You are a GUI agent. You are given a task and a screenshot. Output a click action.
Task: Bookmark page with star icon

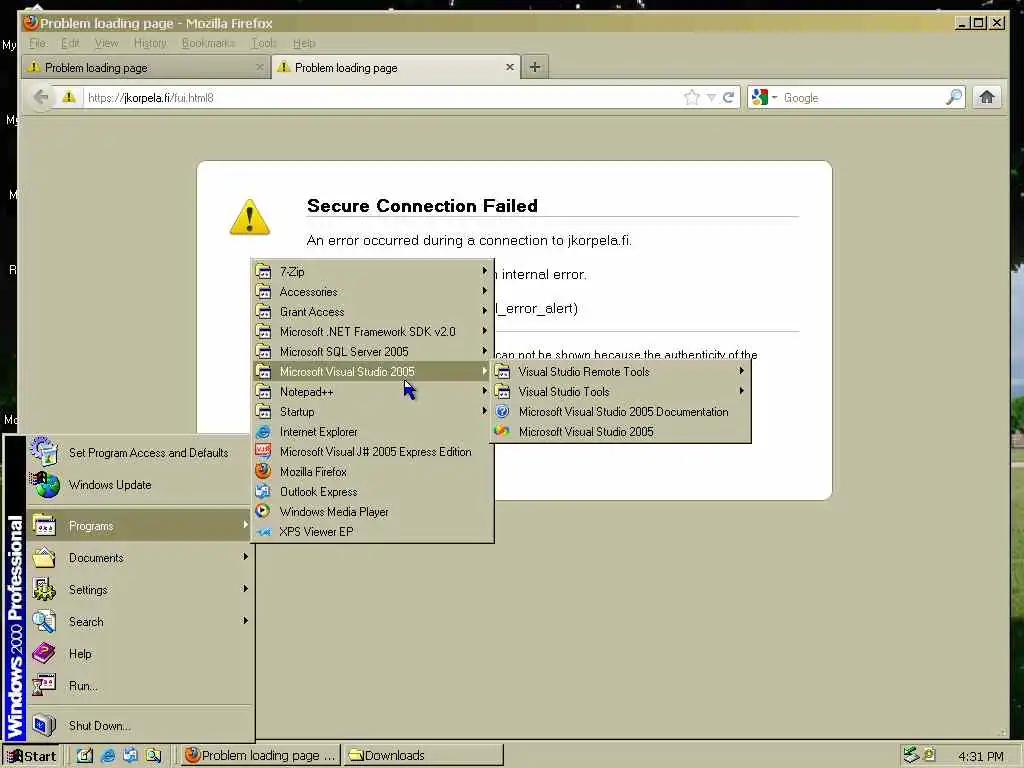tap(692, 98)
